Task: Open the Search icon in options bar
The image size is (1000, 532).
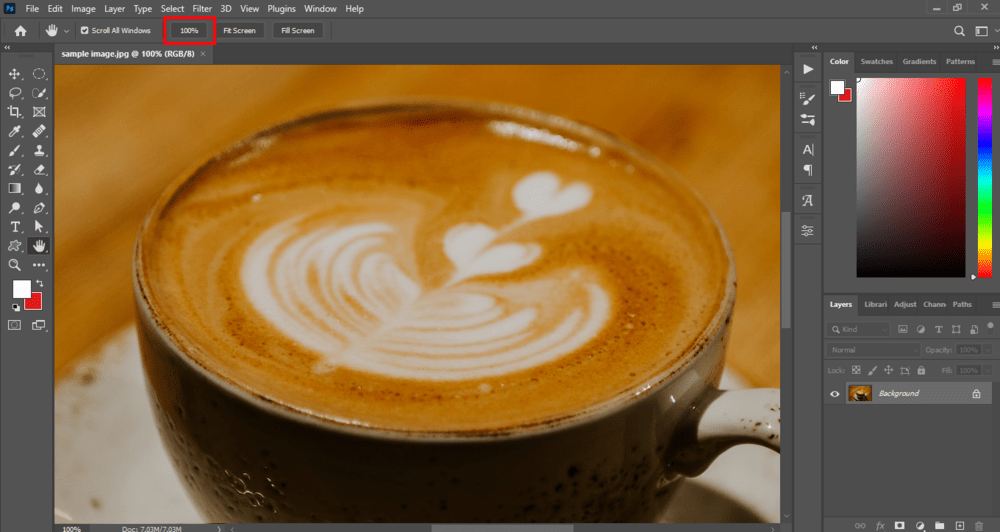Action: pyautogui.click(x=959, y=31)
